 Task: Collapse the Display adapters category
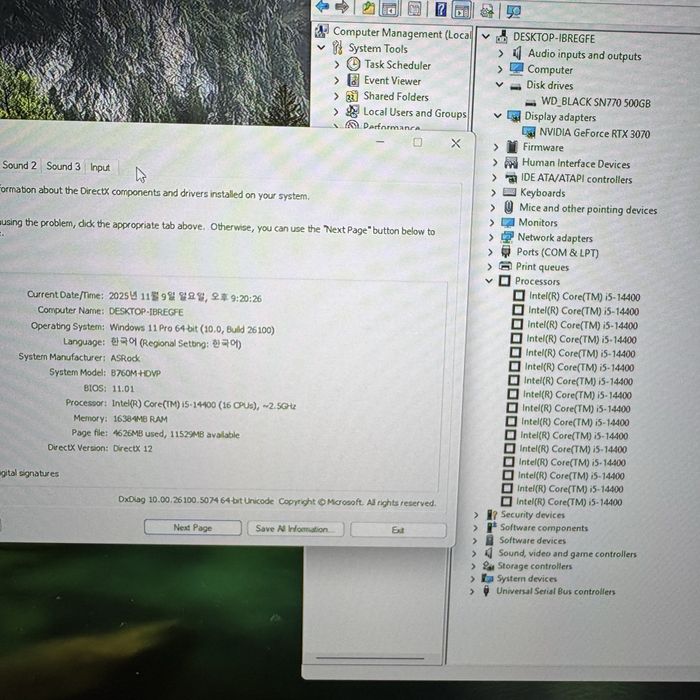click(x=498, y=116)
